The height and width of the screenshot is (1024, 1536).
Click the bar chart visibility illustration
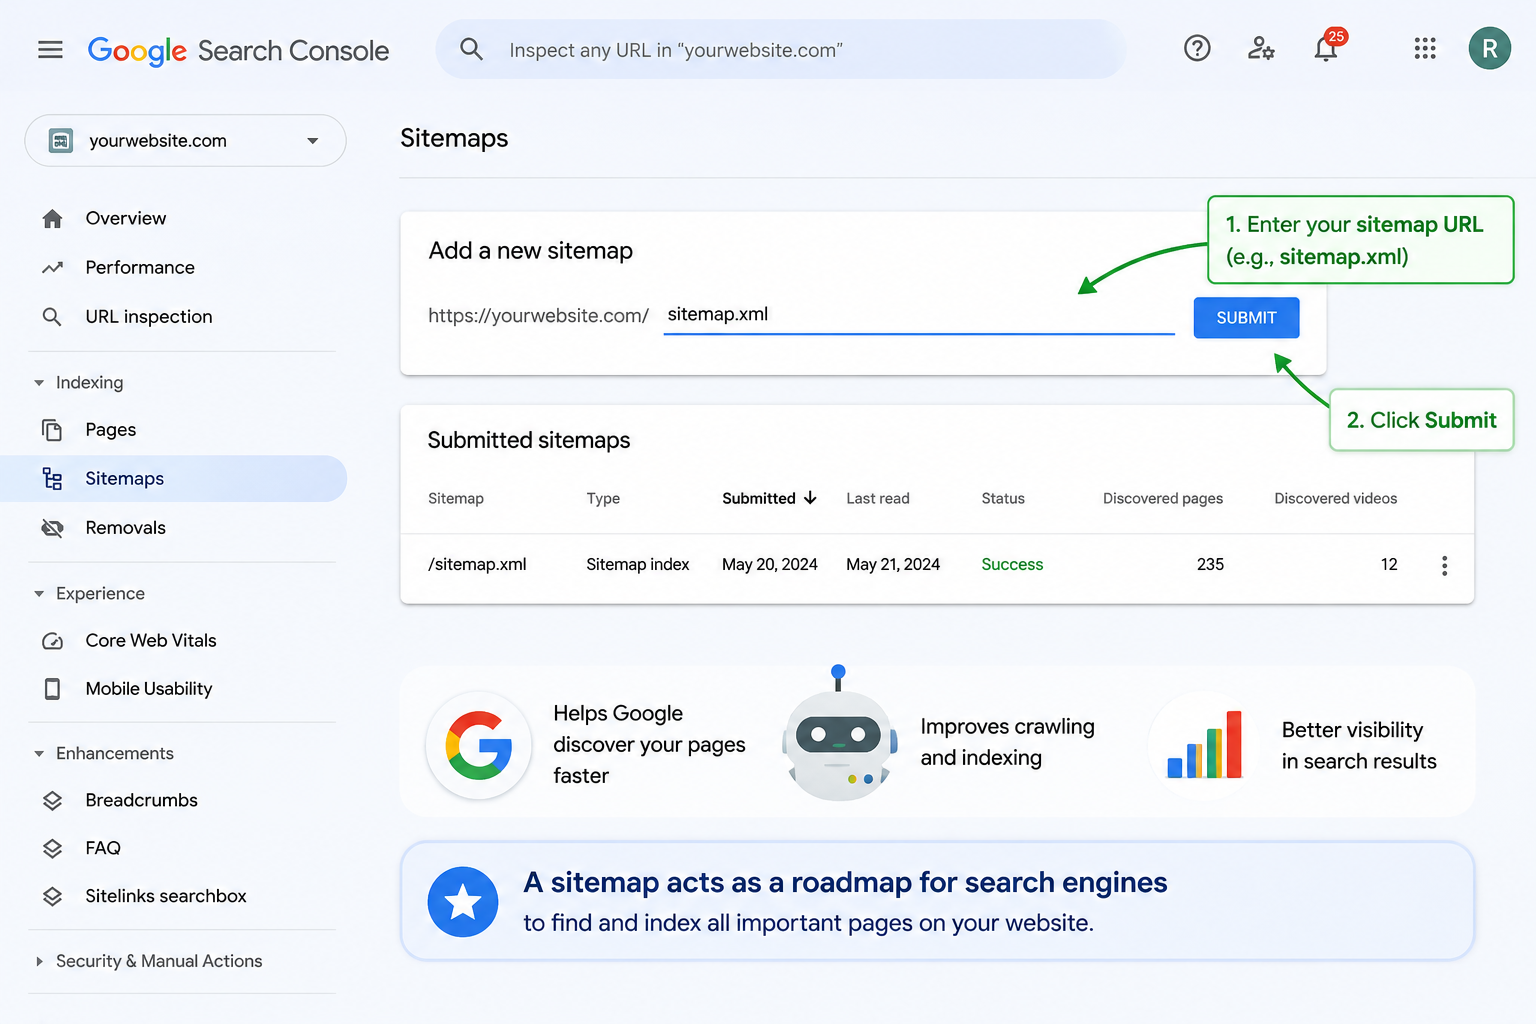tap(1205, 744)
